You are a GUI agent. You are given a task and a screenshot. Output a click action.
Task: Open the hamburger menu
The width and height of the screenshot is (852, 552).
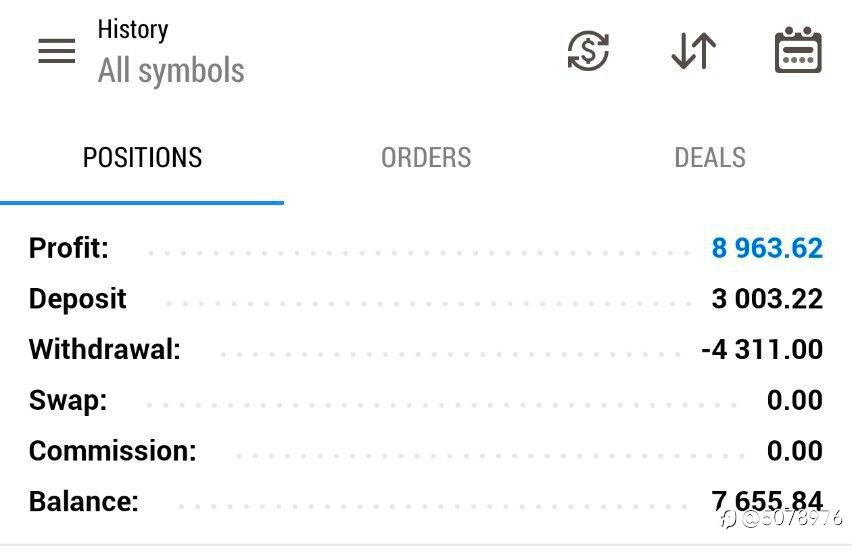pos(57,51)
